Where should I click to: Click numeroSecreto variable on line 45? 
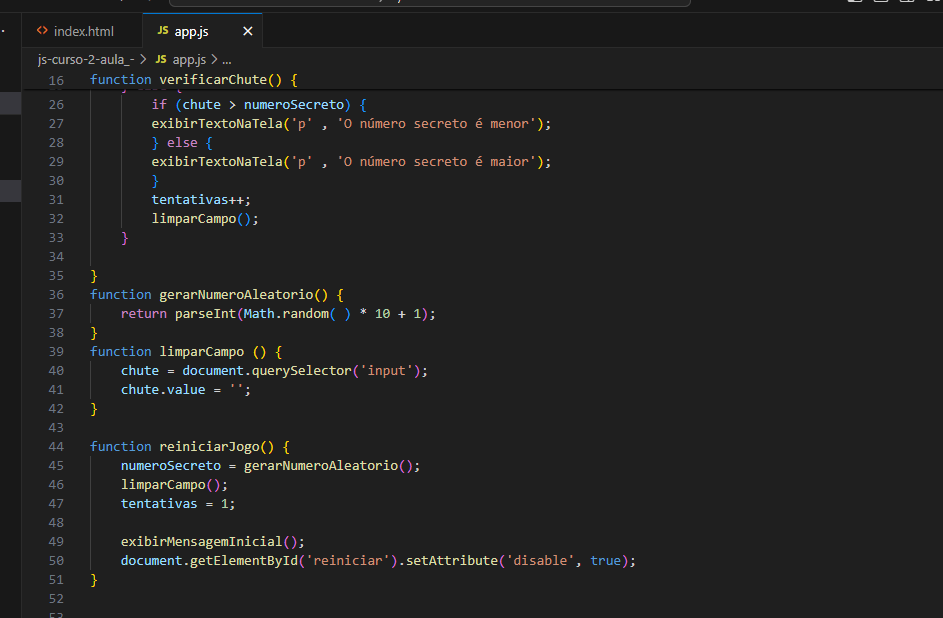coord(171,466)
